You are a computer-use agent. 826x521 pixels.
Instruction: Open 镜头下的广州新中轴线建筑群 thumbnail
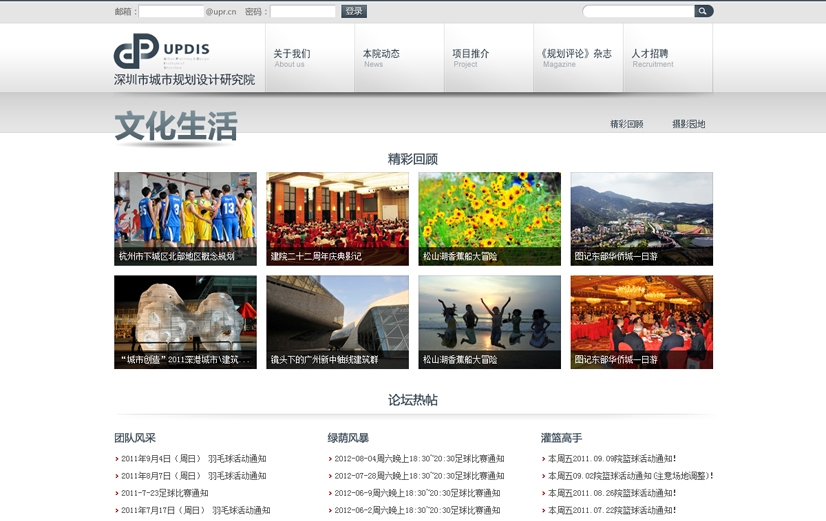click(337, 322)
